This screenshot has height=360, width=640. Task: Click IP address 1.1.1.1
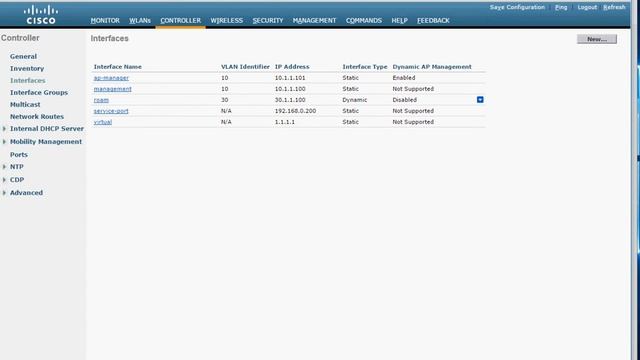coord(284,122)
